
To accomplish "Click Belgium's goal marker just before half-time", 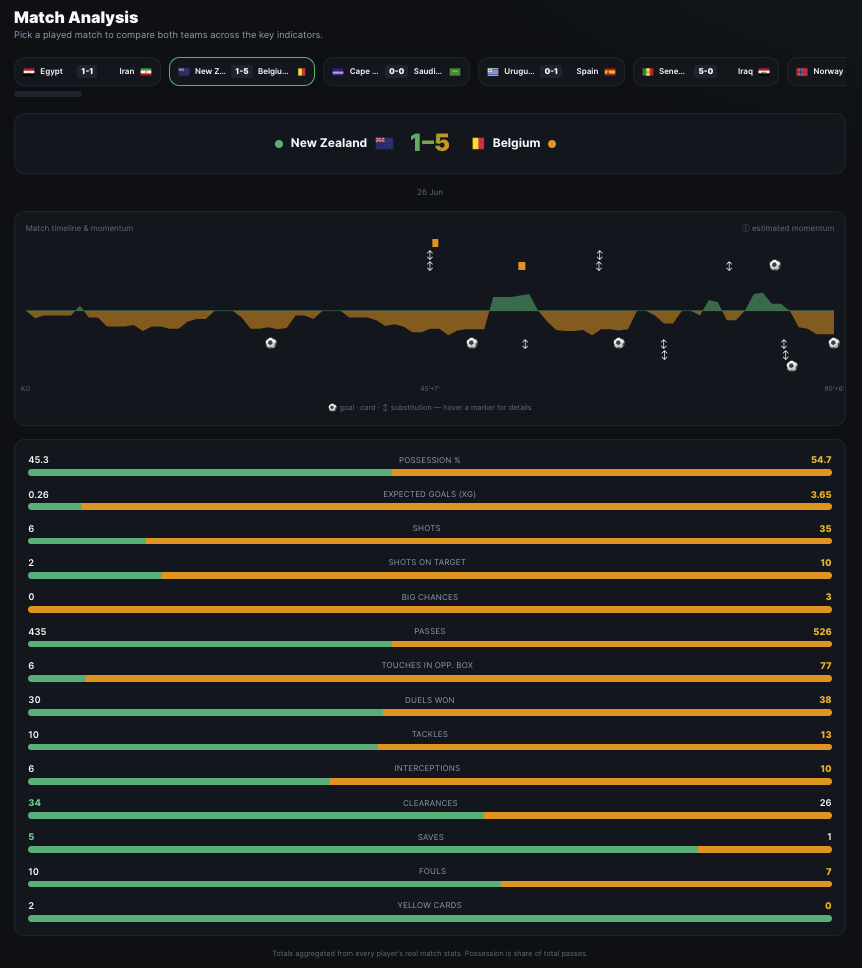I will pyautogui.click(x=472, y=343).
